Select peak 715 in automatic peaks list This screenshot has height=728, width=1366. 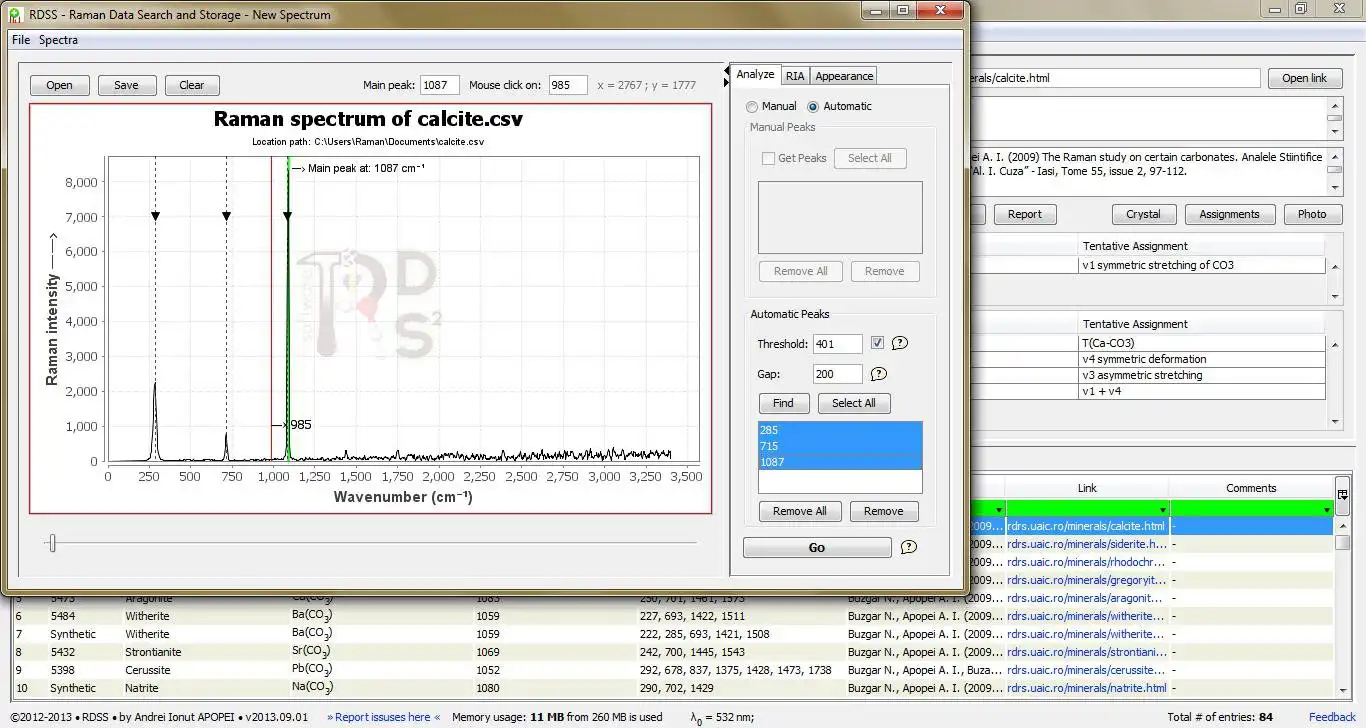click(840, 446)
